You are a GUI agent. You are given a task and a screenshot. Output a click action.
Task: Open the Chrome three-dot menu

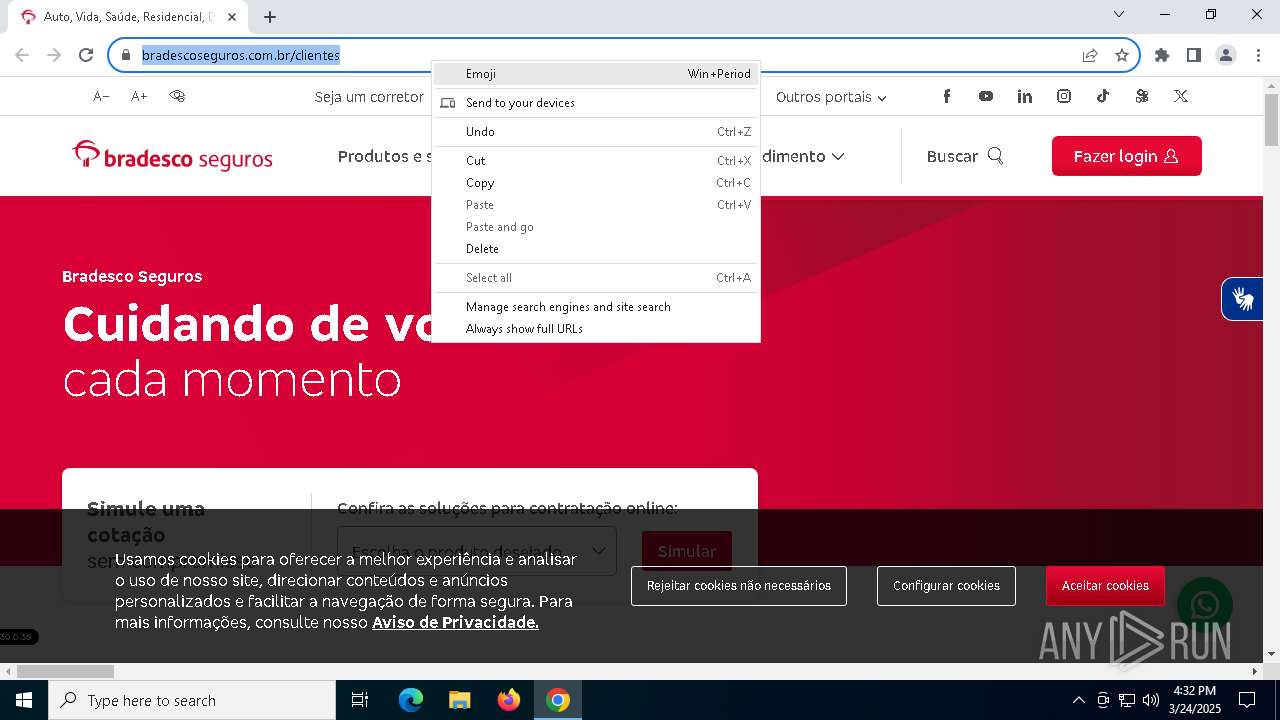pyautogui.click(x=1258, y=55)
